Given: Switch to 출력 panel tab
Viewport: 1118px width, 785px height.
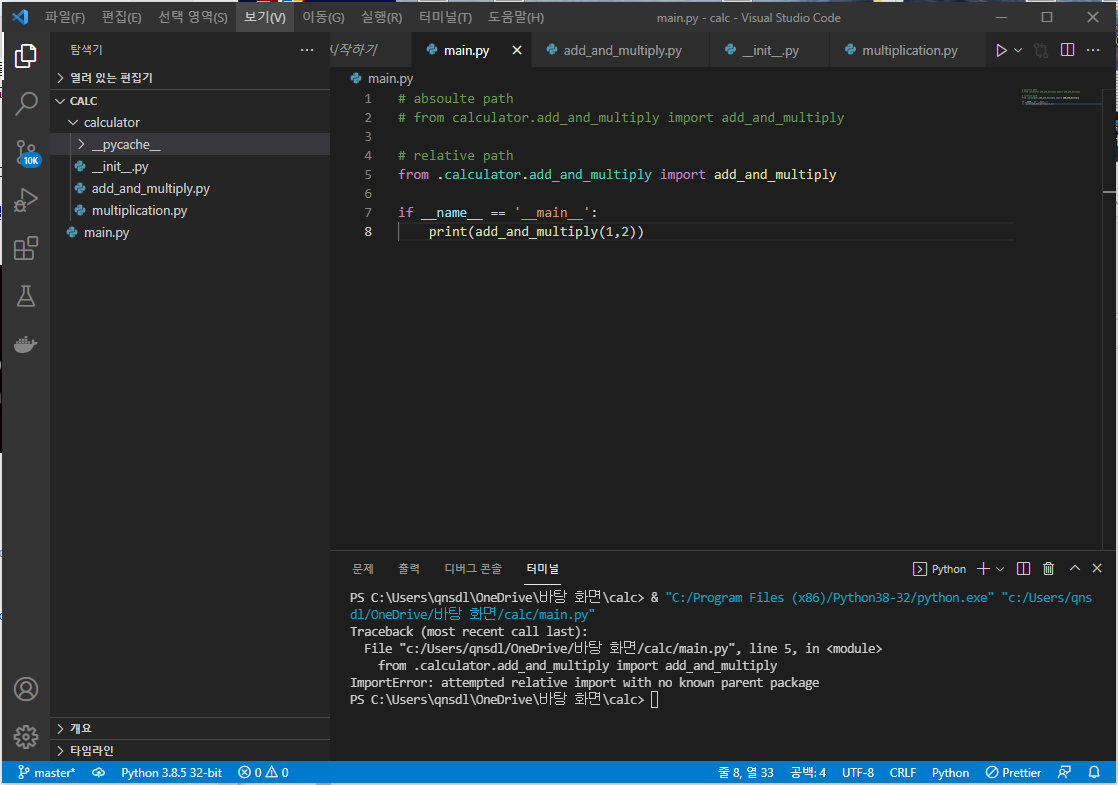Looking at the screenshot, I should (x=409, y=568).
